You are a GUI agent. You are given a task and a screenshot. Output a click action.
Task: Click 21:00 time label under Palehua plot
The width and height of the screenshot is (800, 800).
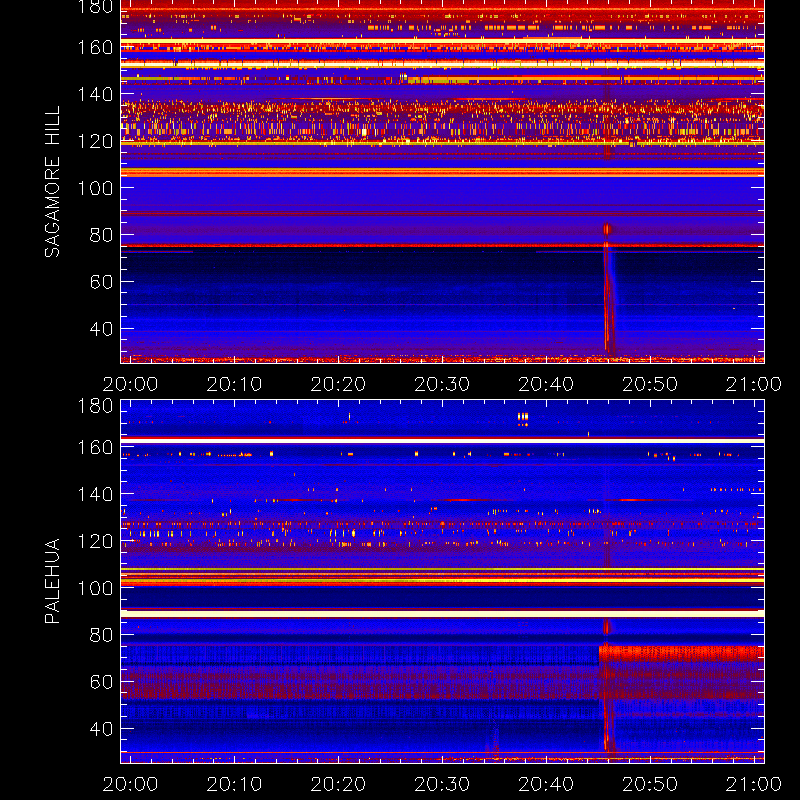click(x=754, y=784)
